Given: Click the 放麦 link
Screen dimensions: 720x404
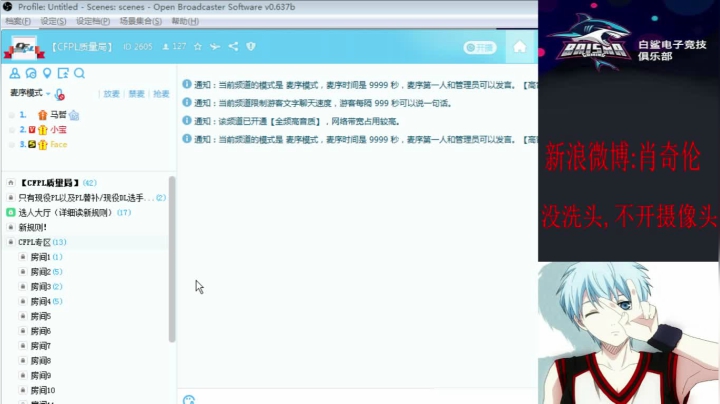Looking at the screenshot, I should coord(111,94).
